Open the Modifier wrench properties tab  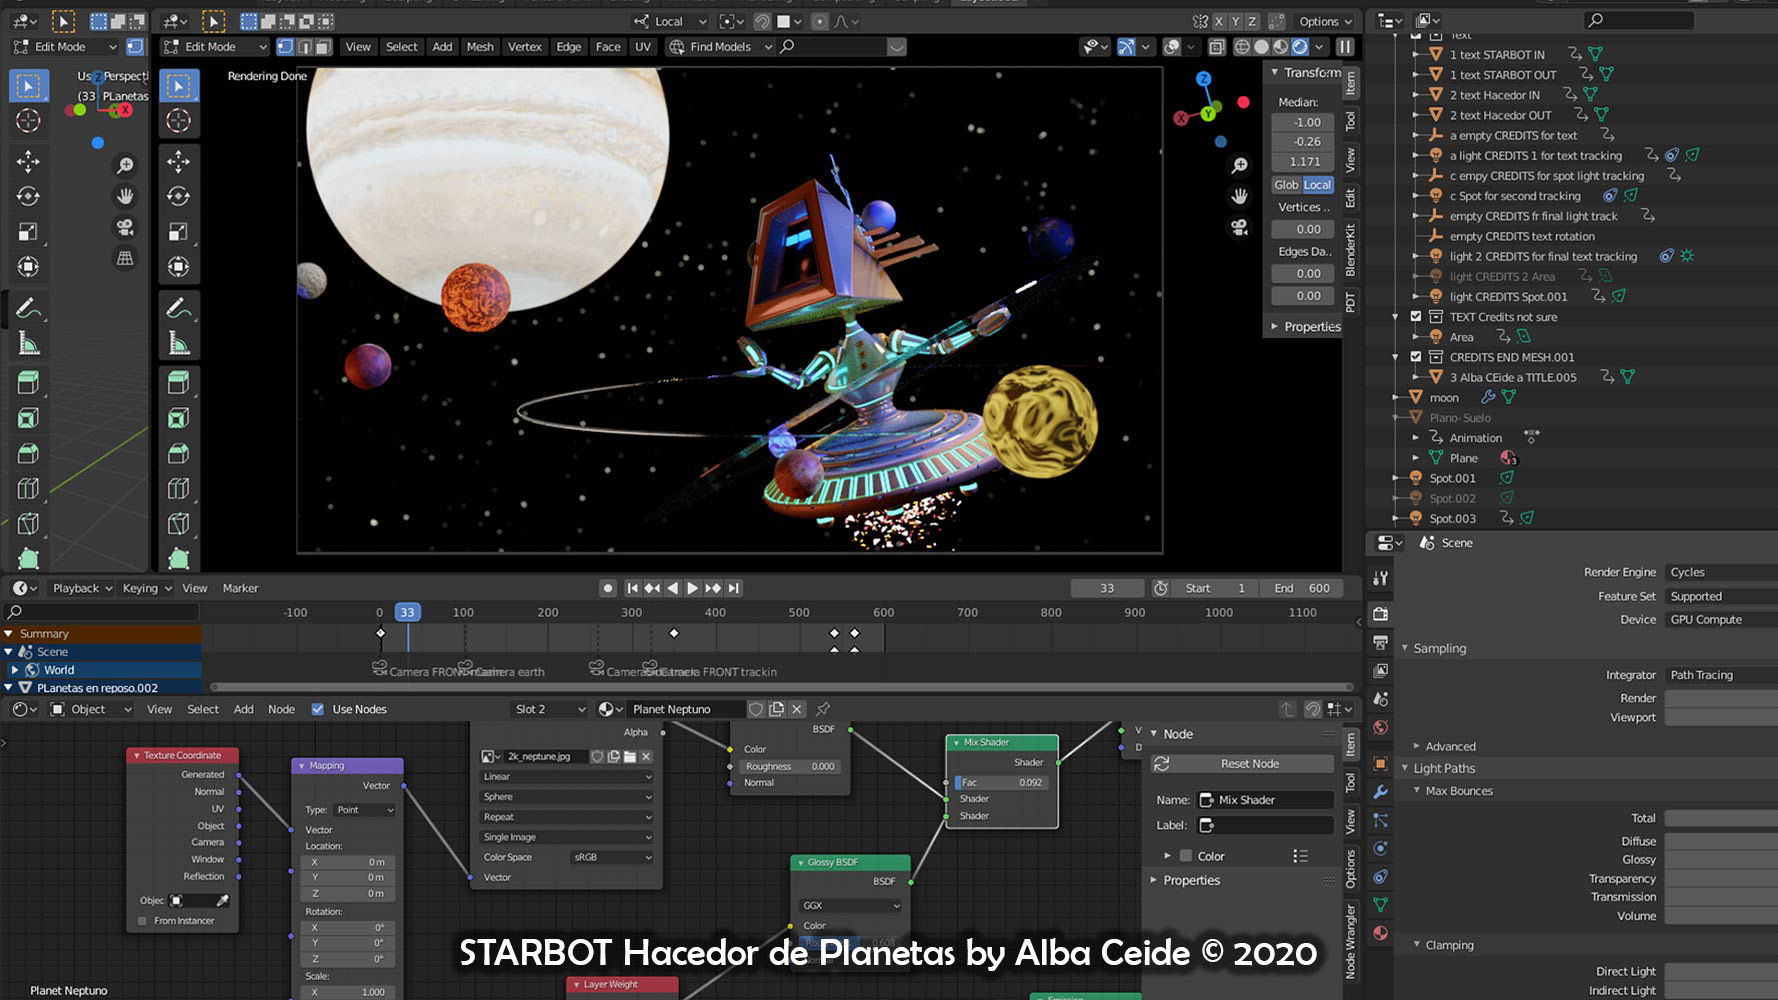tap(1380, 791)
